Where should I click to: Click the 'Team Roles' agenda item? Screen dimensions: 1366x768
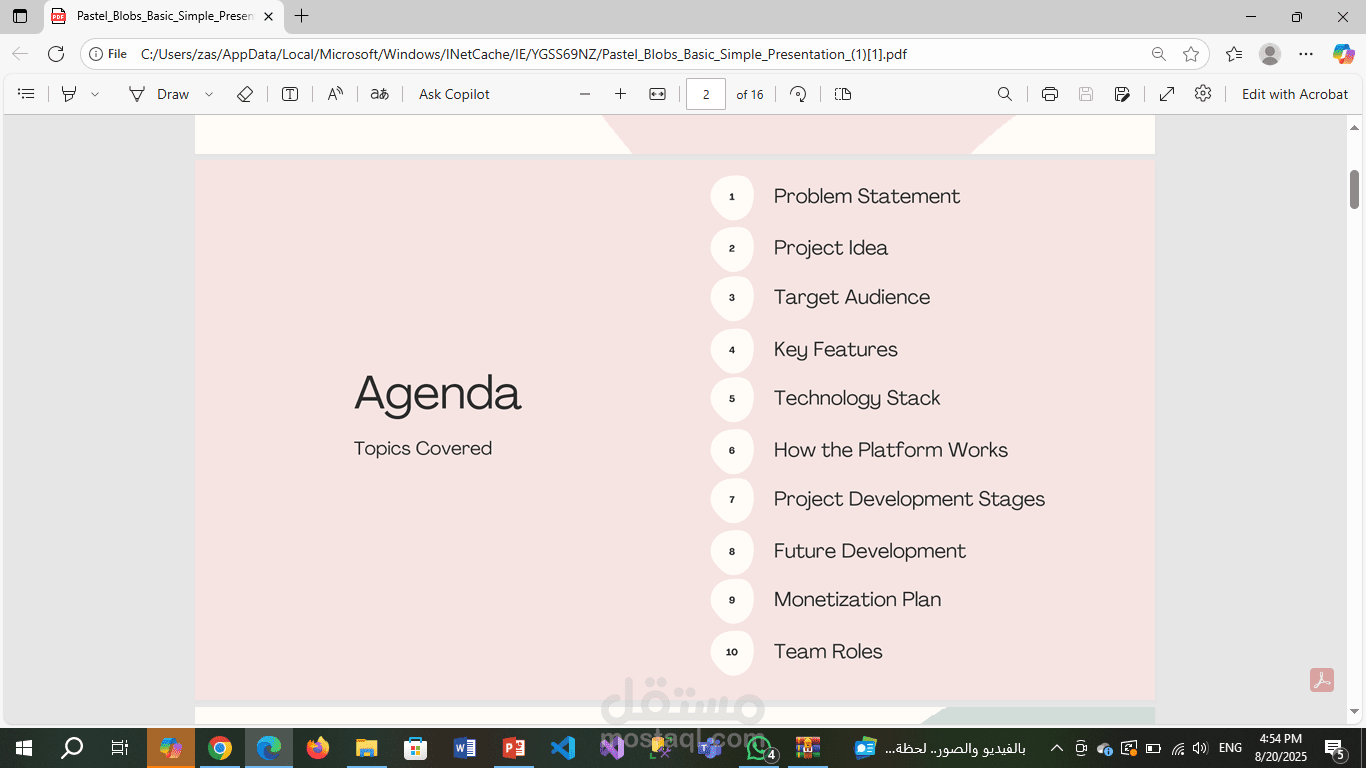tap(828, 651)
